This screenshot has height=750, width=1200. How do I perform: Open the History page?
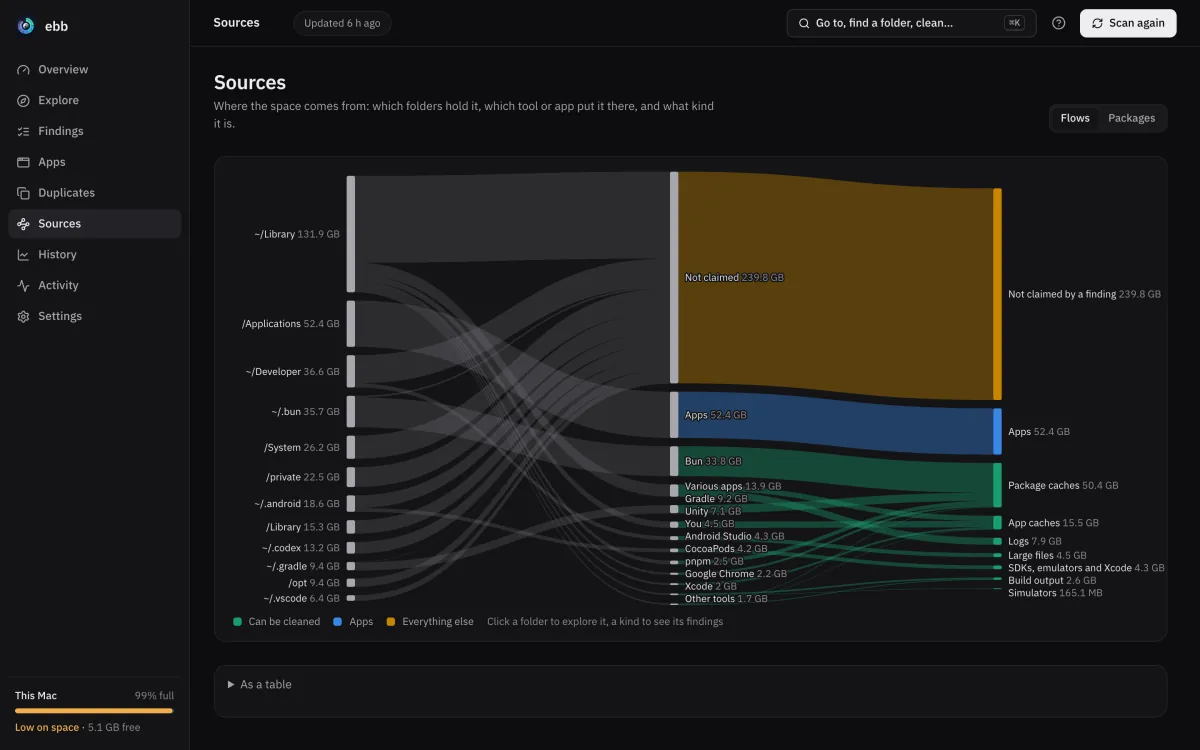[x=94, y=255]
